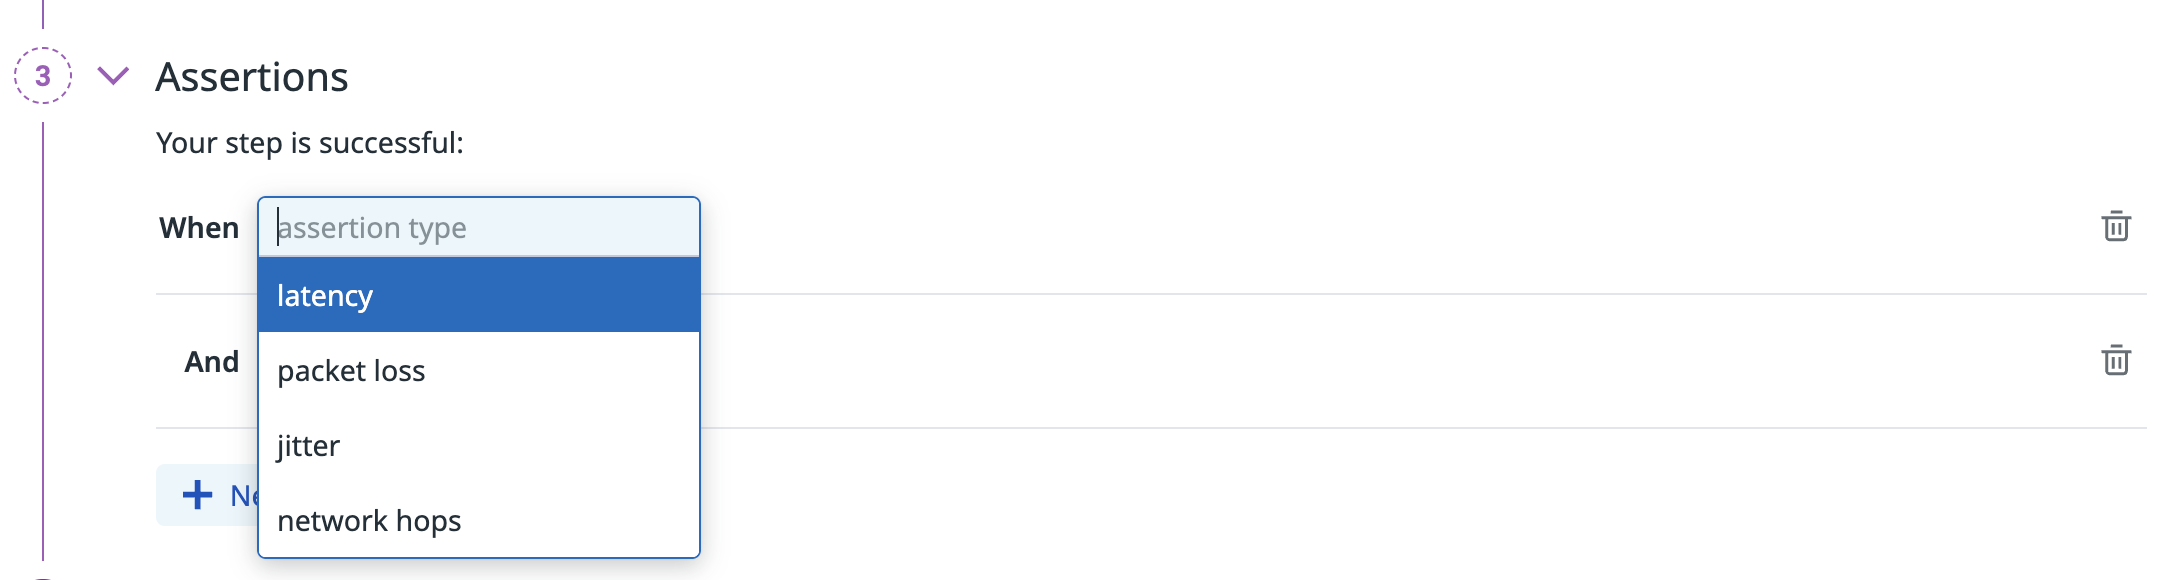Click the divider line under the "When" row
Viewport: 2158px width, 580px height.
pyautogui.click(x=1400, y=294)
